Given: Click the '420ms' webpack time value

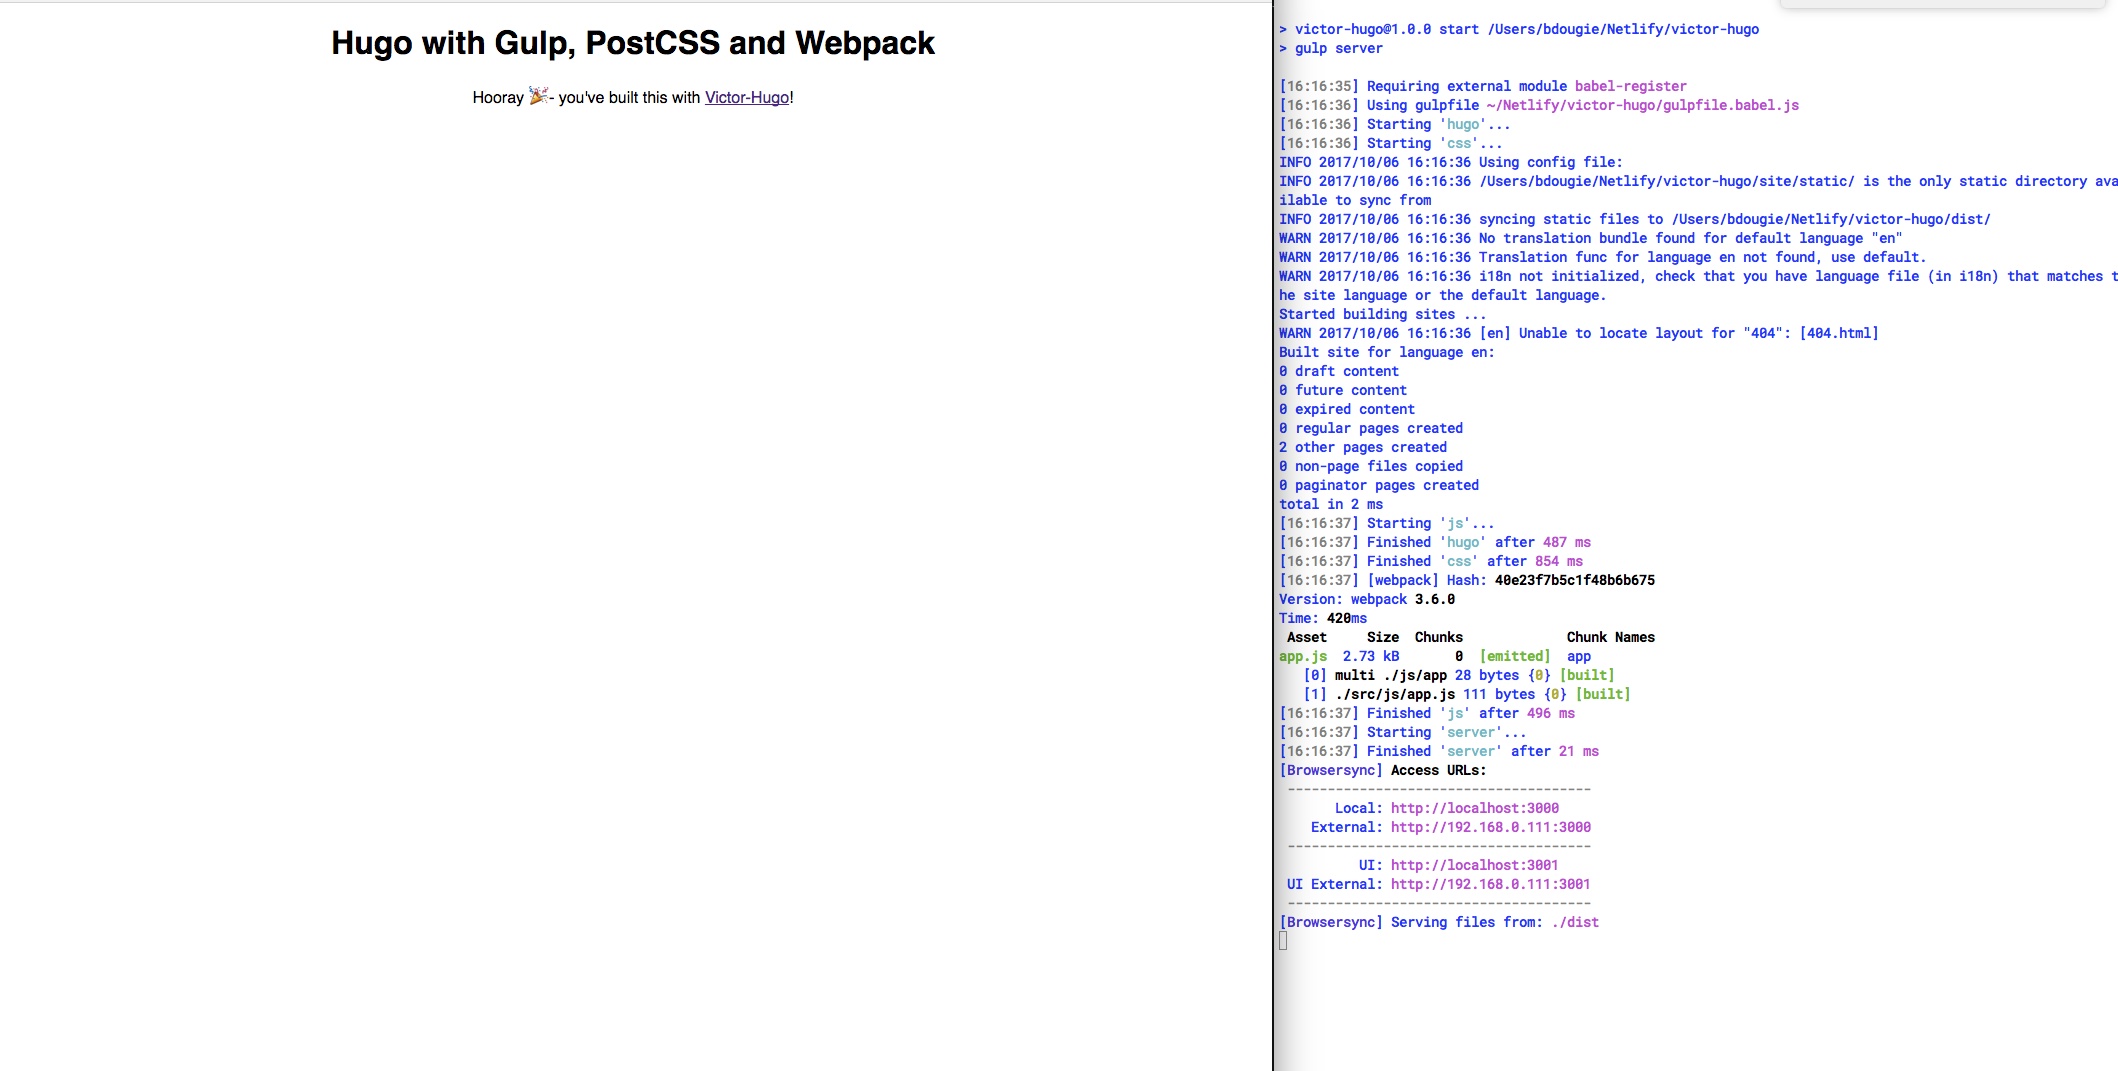Looking at the screenshot, I should [x=1347, y=618].
